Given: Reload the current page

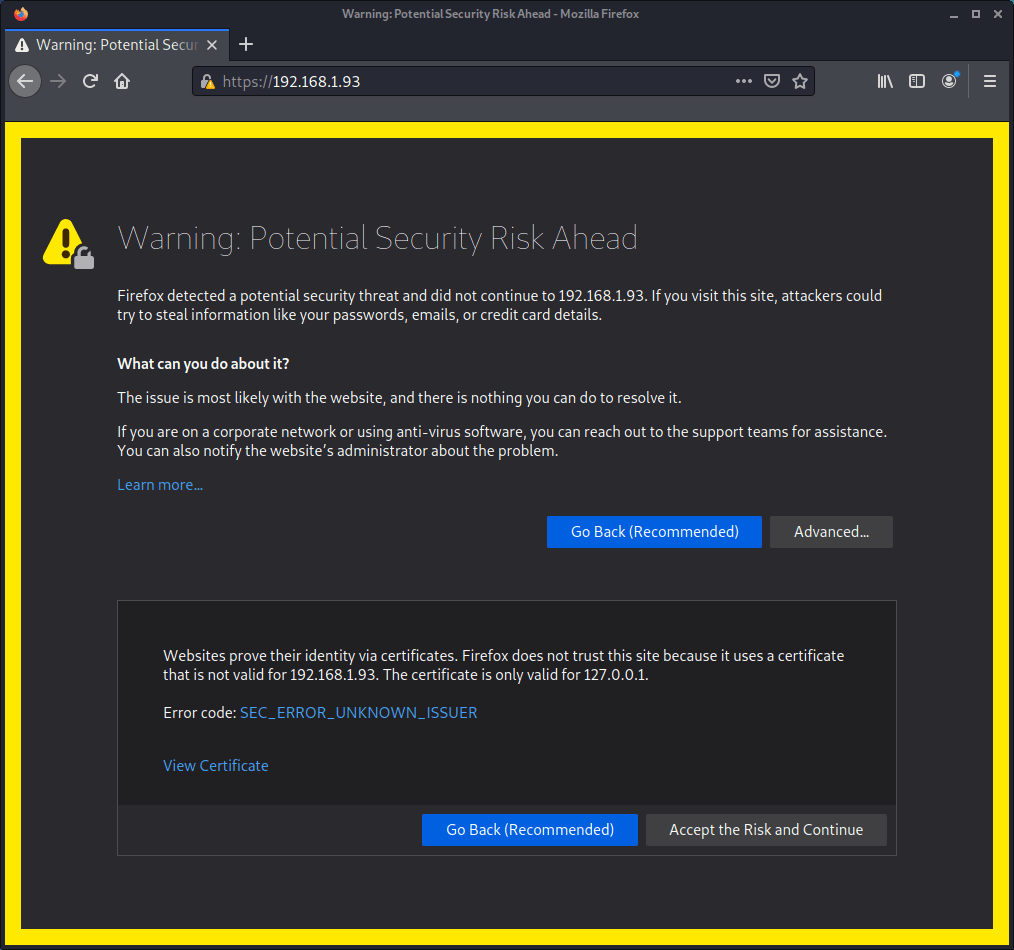Looking at the screenshot, I should [90, 81].
